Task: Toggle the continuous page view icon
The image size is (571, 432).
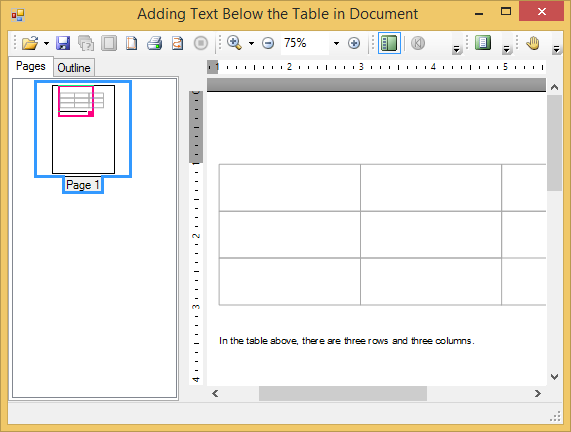Action: click(x=483, y=43)
